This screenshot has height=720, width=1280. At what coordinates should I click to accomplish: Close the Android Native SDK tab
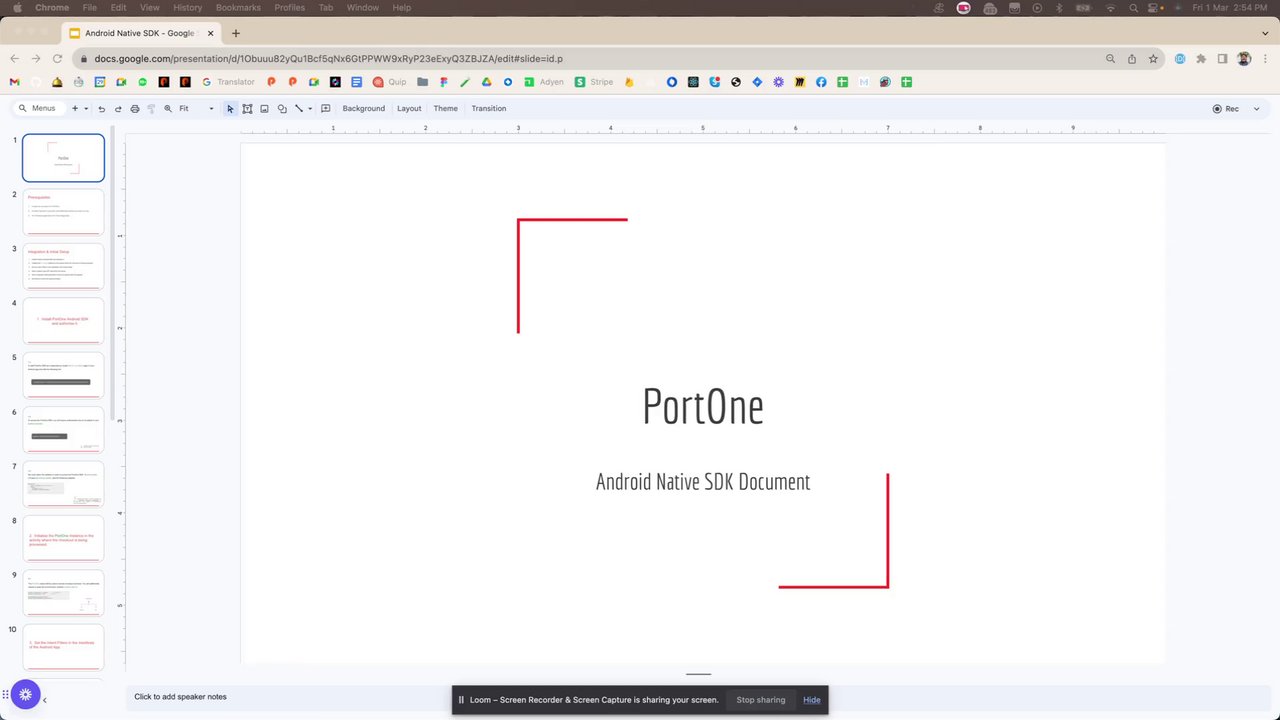pos(209,33)
